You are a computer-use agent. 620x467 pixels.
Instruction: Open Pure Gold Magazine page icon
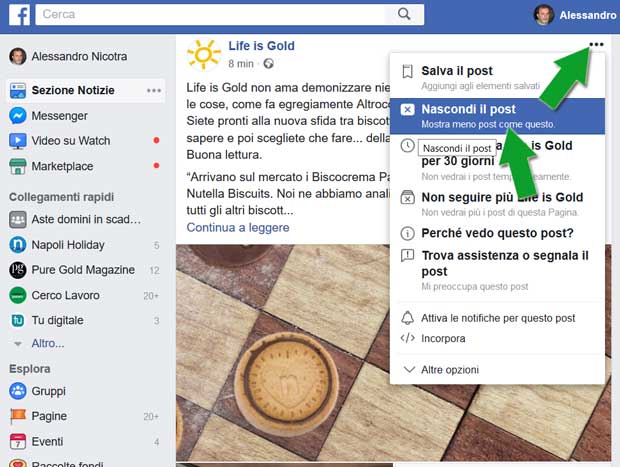[18, 270]
